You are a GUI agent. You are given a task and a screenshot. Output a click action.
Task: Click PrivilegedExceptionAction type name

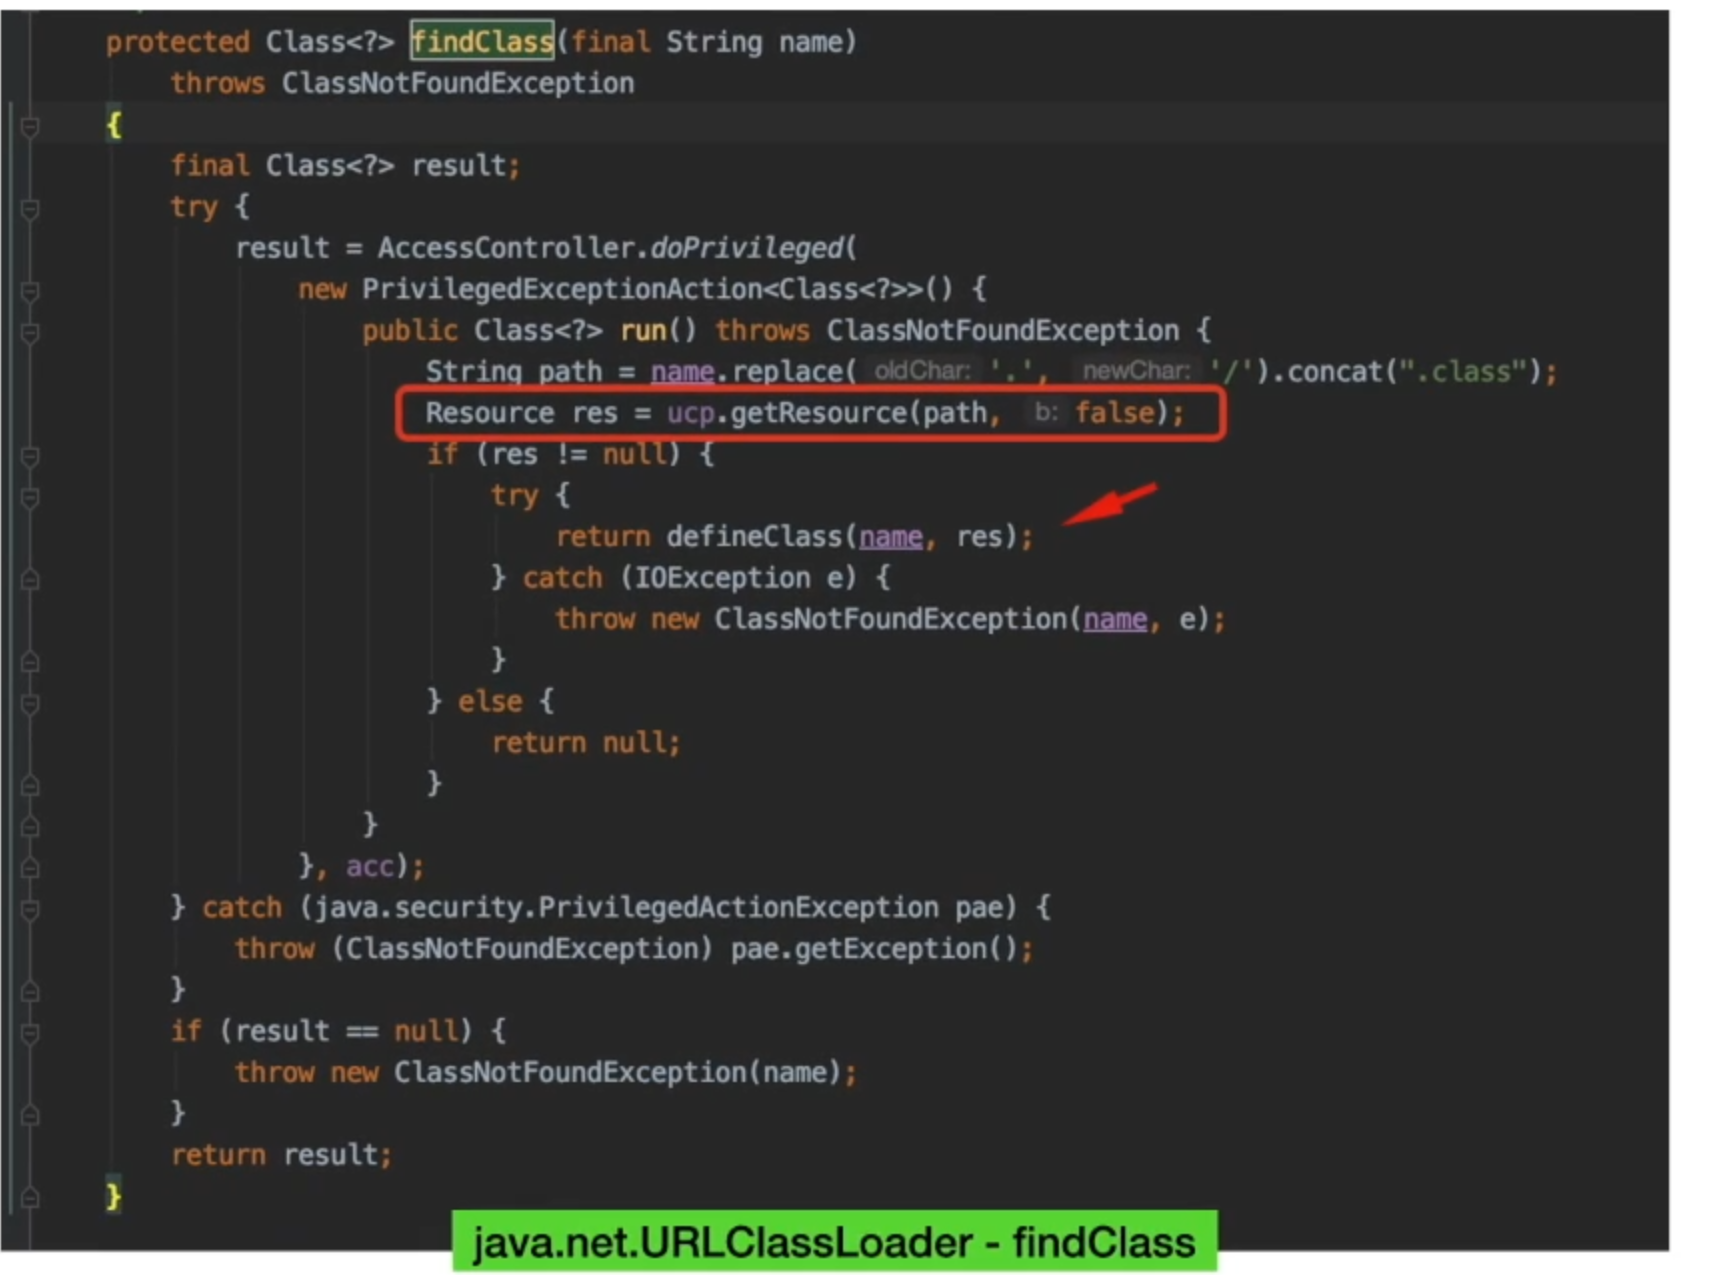[x=561, y=289]
